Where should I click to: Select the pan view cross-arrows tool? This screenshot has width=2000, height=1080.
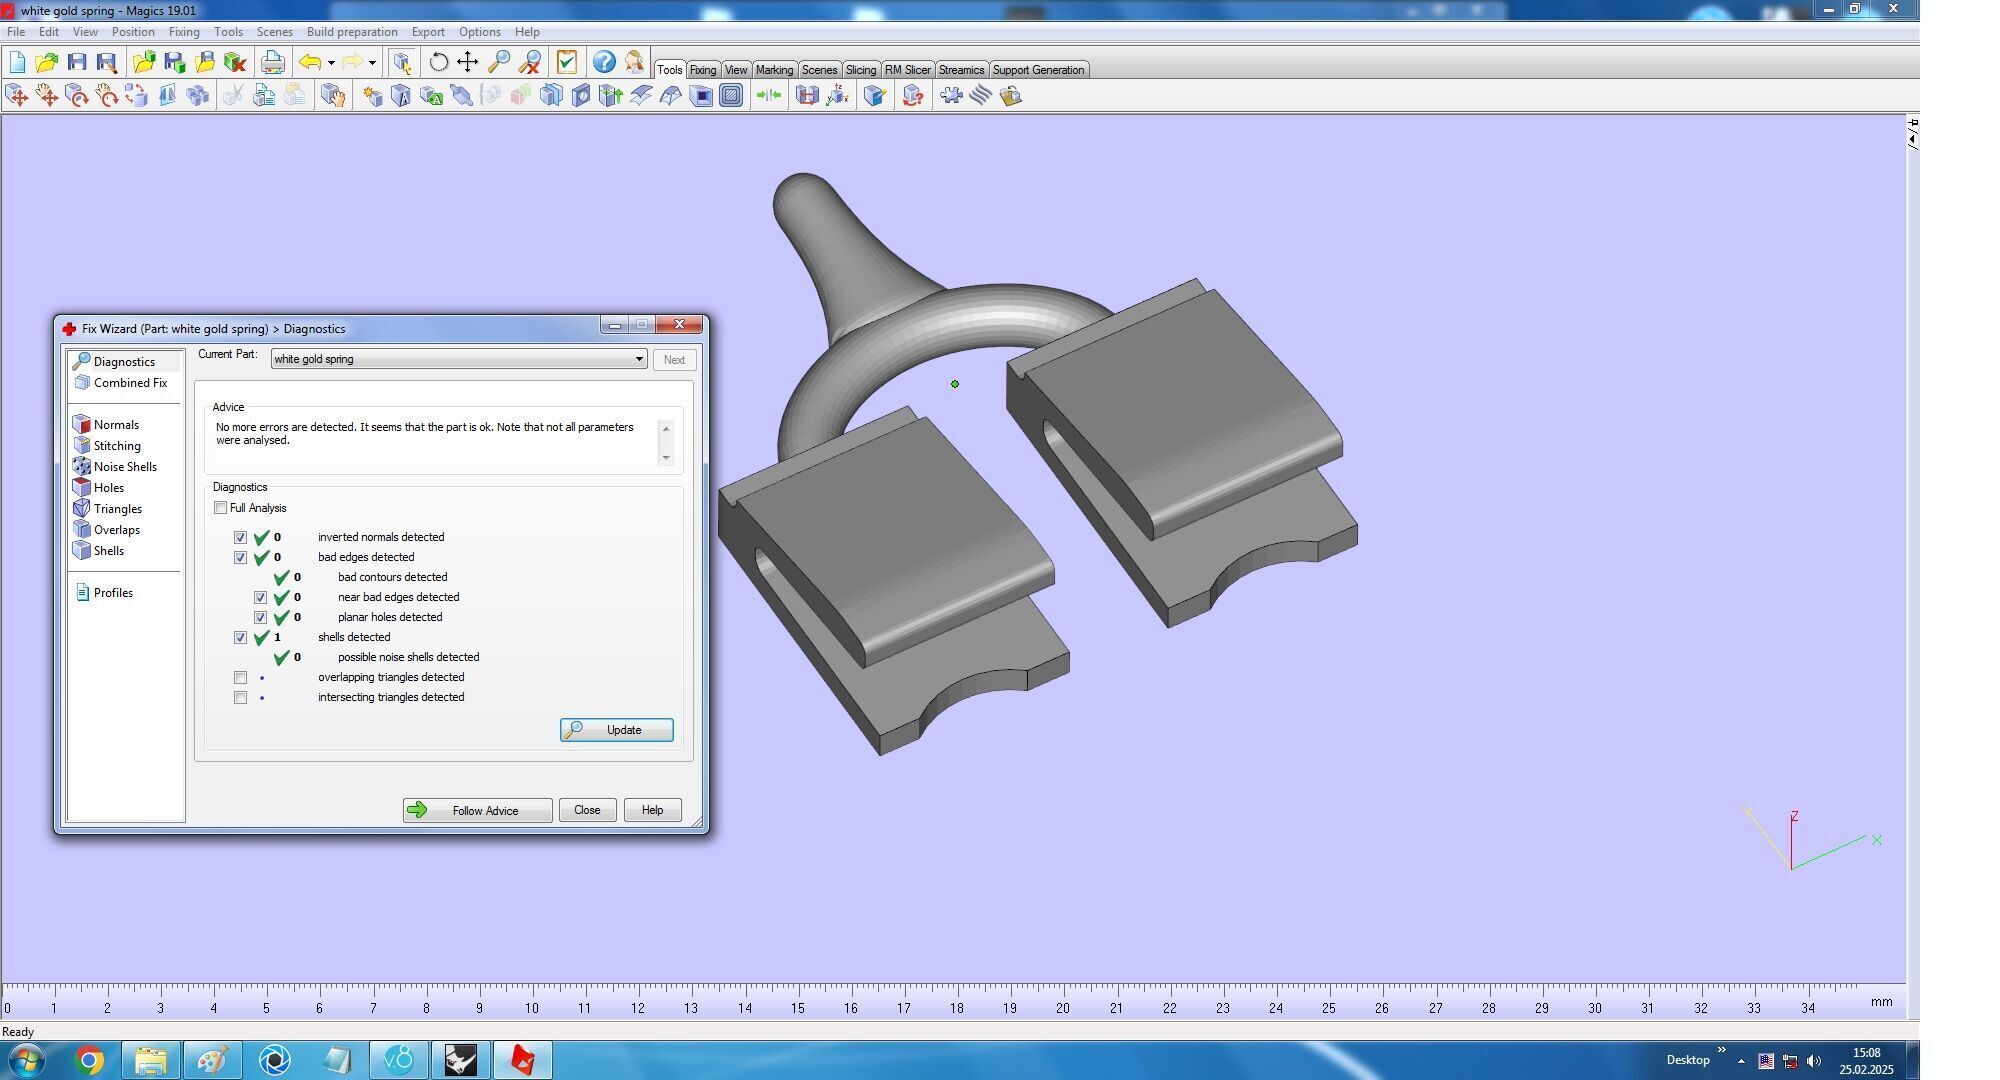(x=467, y=62)
